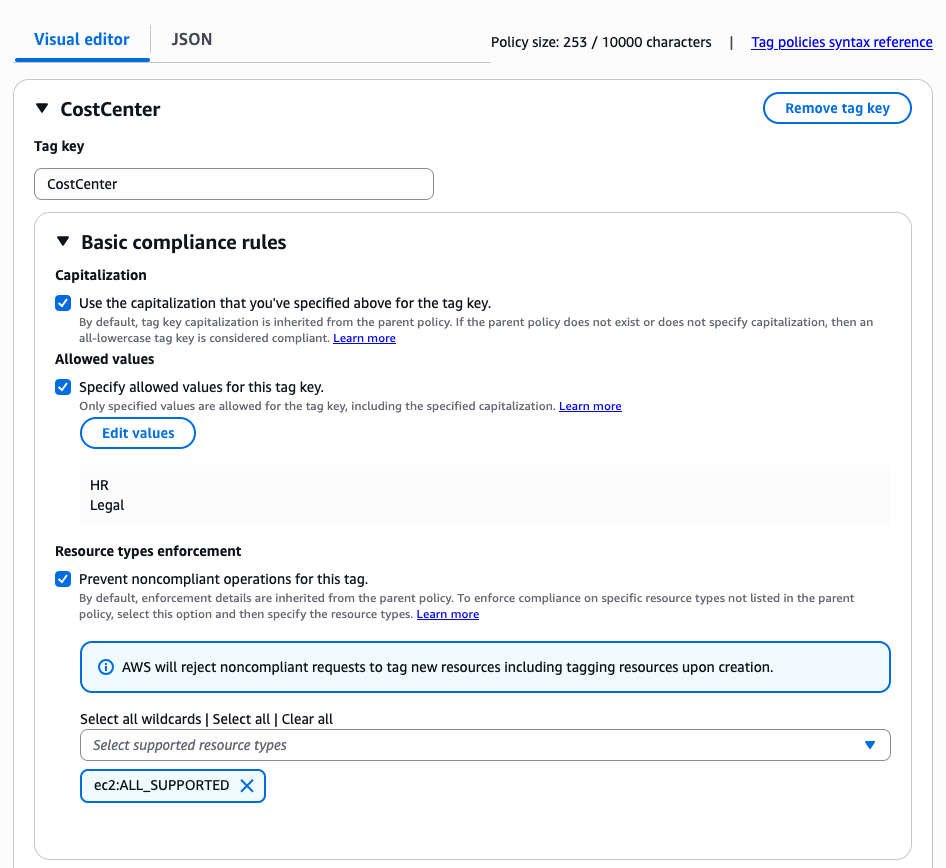
Task: Open Learn more for allowed values
Action: (x=590, y=406)
